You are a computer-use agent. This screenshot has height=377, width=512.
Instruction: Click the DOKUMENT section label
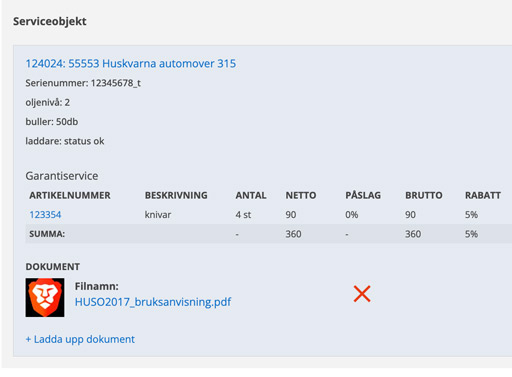pos(53,267)
